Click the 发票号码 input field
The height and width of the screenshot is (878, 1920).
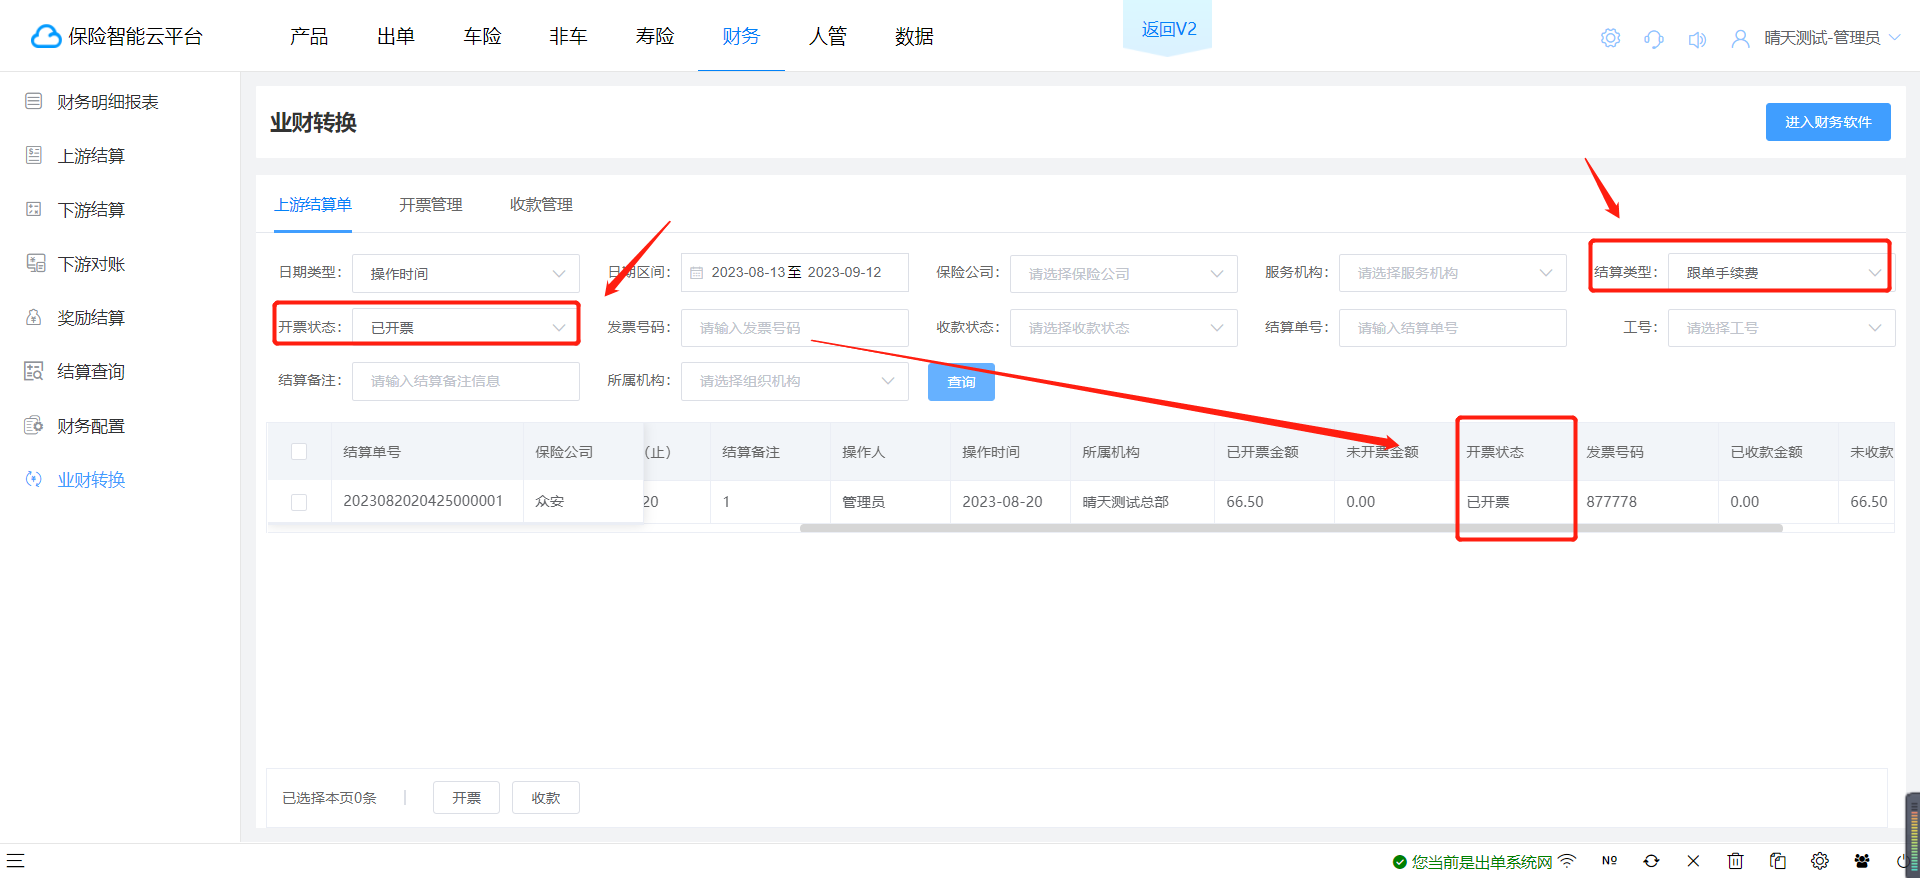[x=795, y=328]
